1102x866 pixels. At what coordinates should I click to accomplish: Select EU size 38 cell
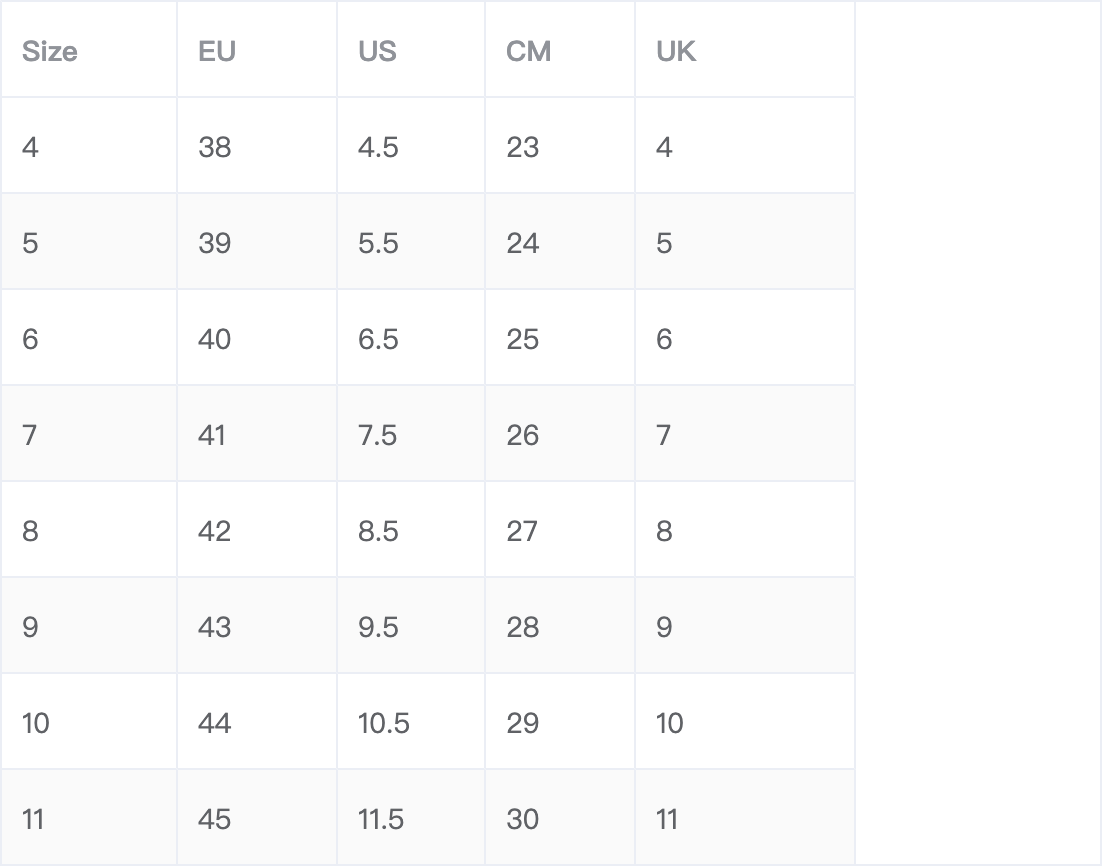tap(257, 146)
